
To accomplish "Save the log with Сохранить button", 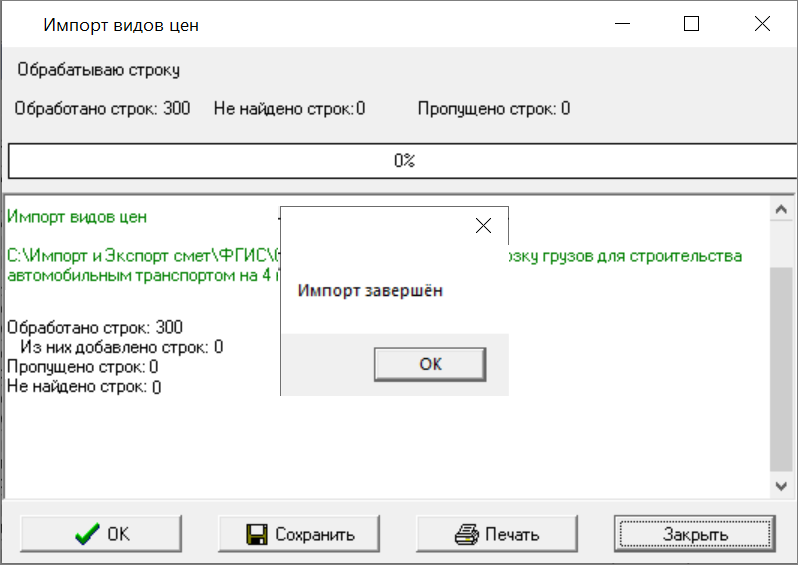I will (299, 533).
